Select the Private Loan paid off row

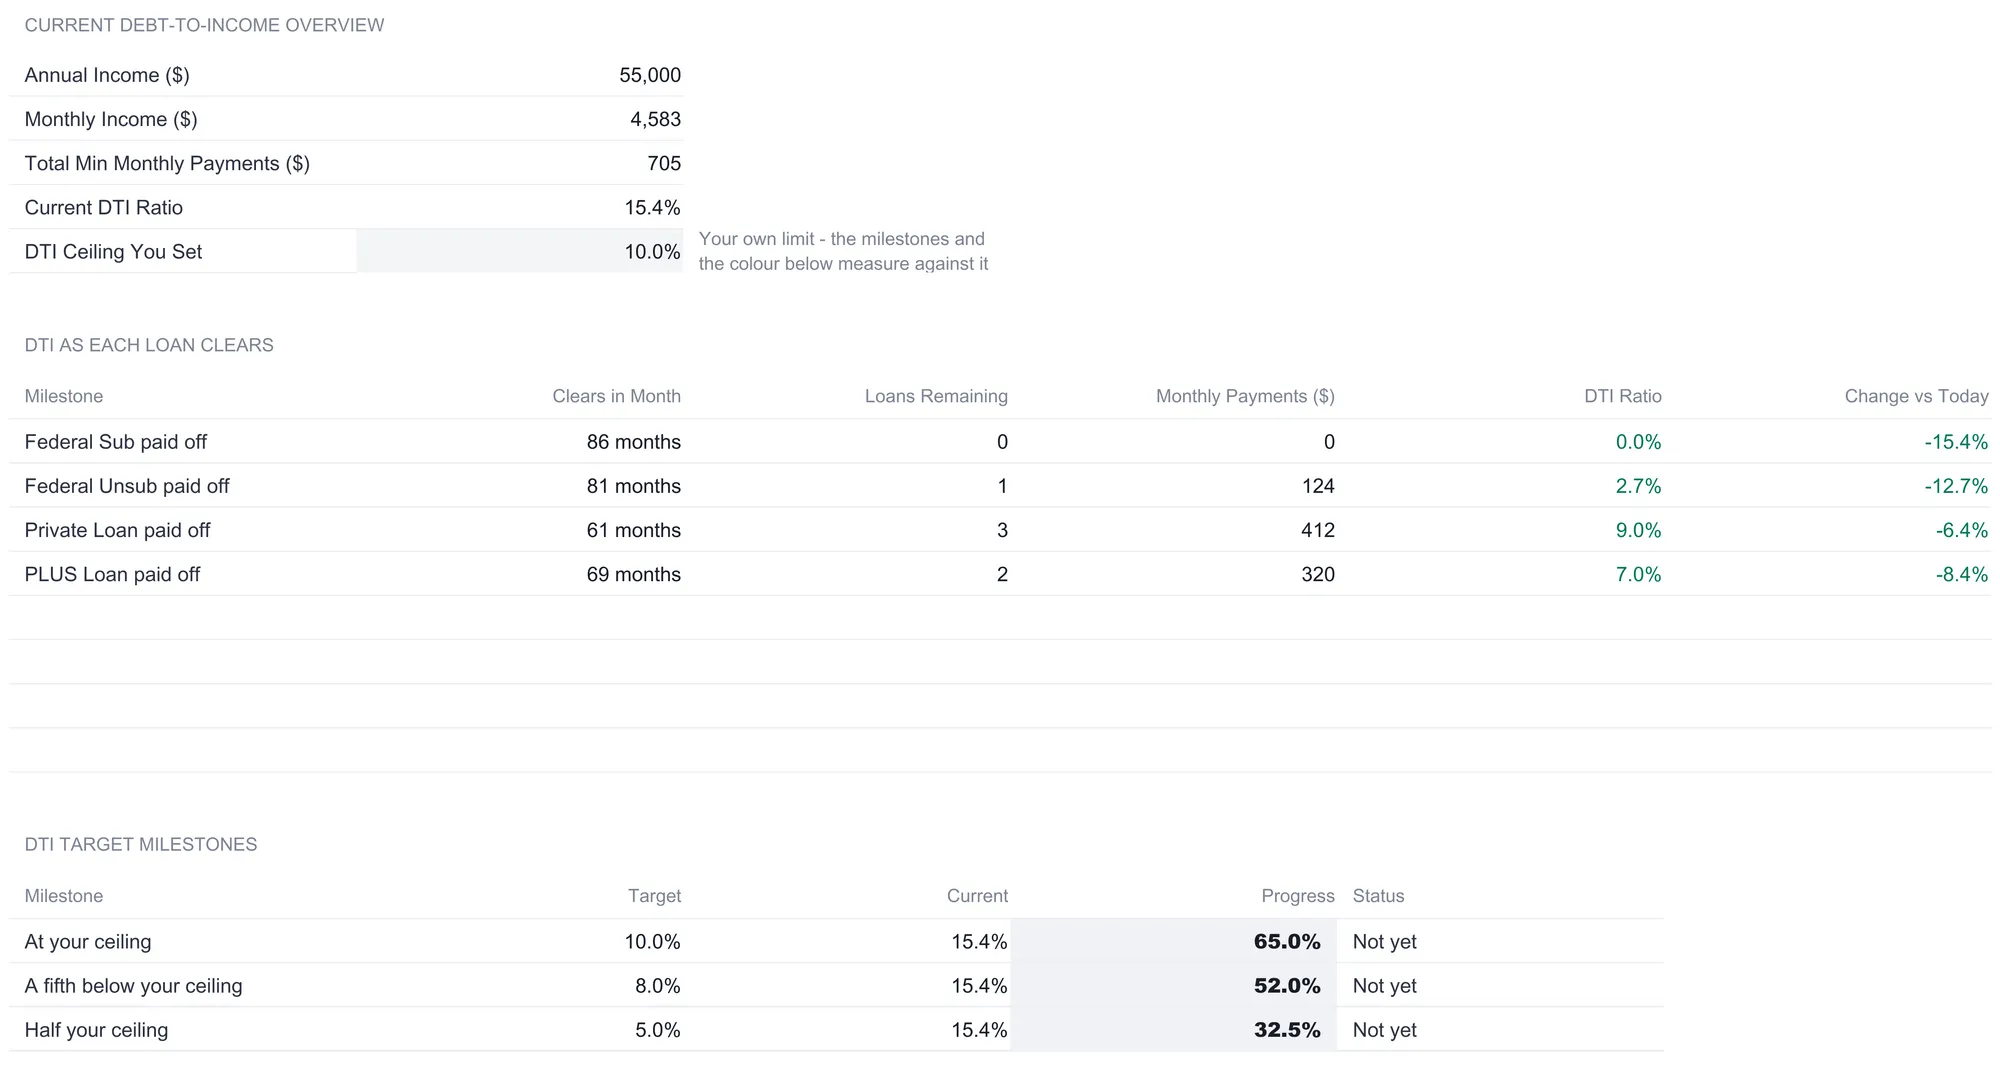coord(1000,529)
